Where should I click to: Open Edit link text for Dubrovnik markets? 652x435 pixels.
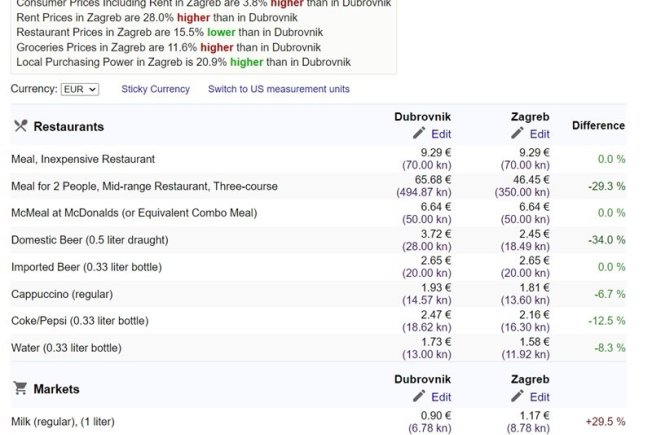[x=441, y=397]
